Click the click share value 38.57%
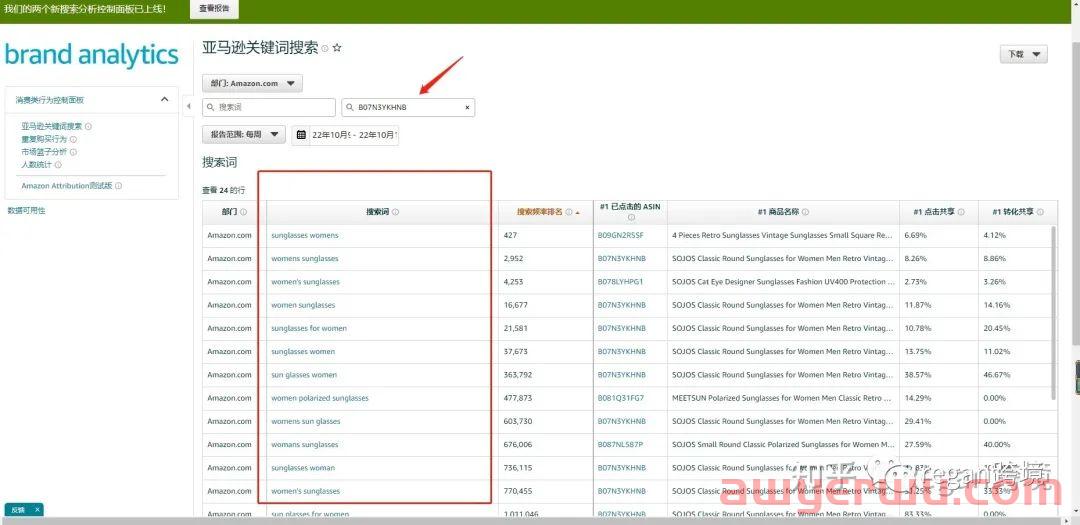Screen dimensions: 1080x525 (x=915, y=375)
